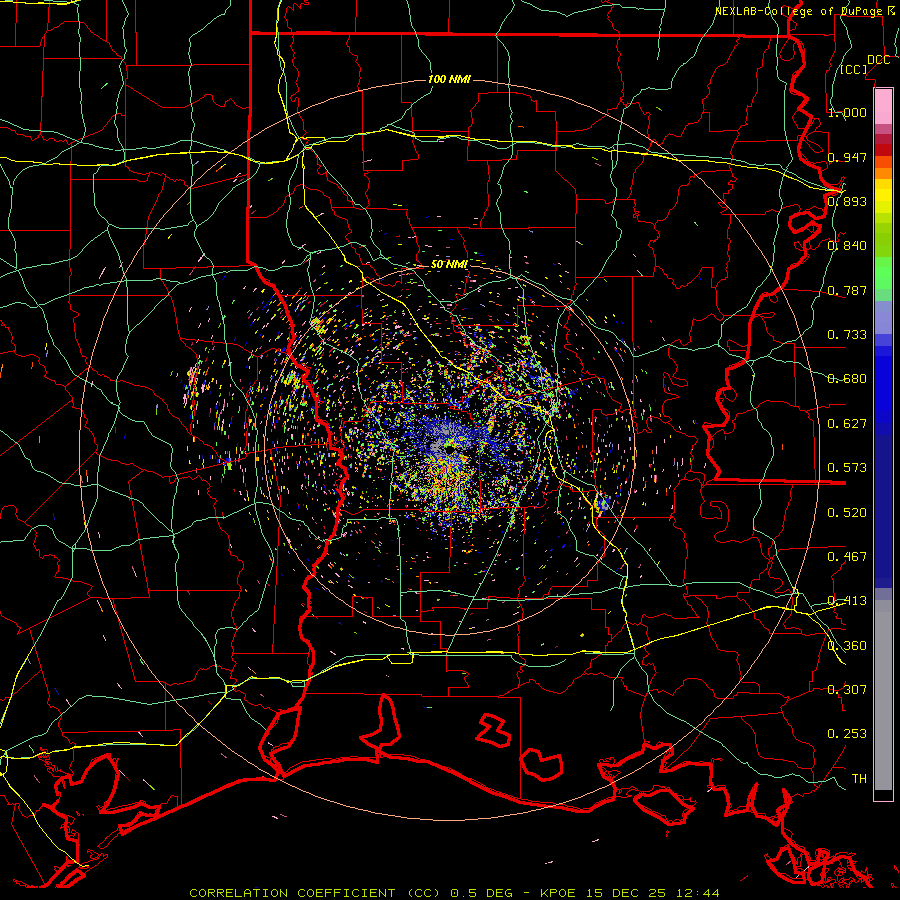The image size is (900, 900).
Task: Pick the pink segment of the color bar
Action: 883,106
